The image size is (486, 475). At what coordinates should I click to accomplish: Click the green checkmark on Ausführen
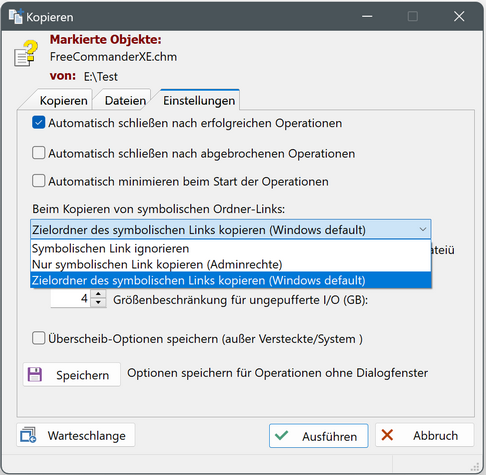click(x=282, y=435)
